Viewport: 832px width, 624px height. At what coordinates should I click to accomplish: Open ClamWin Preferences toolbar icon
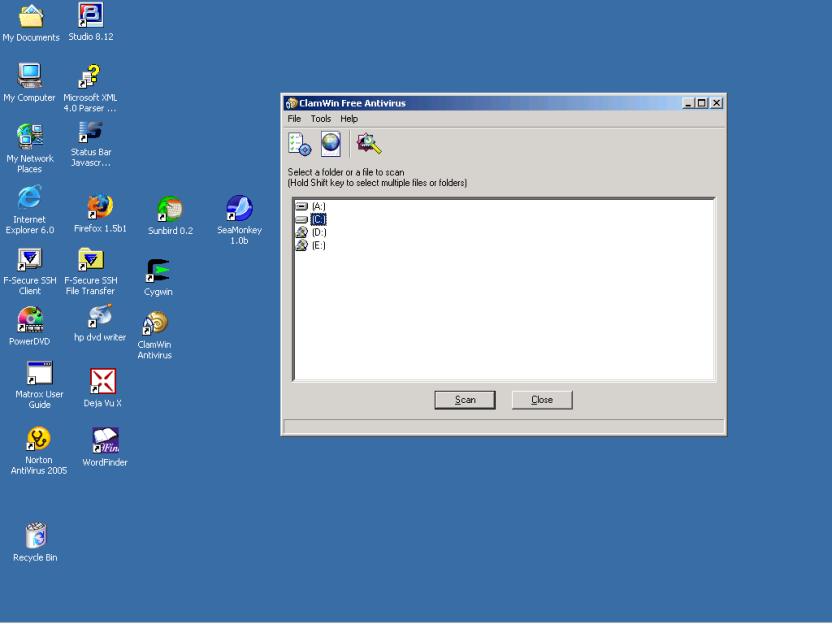click(x=300, y=144)
